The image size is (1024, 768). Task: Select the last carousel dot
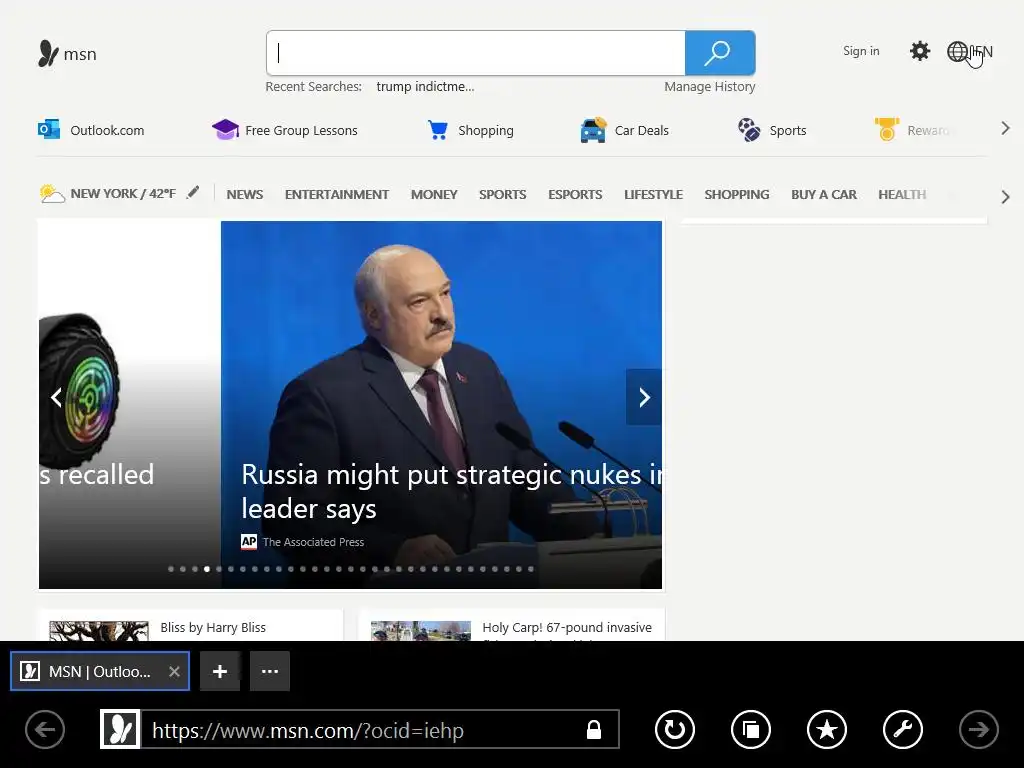(531, 569)
